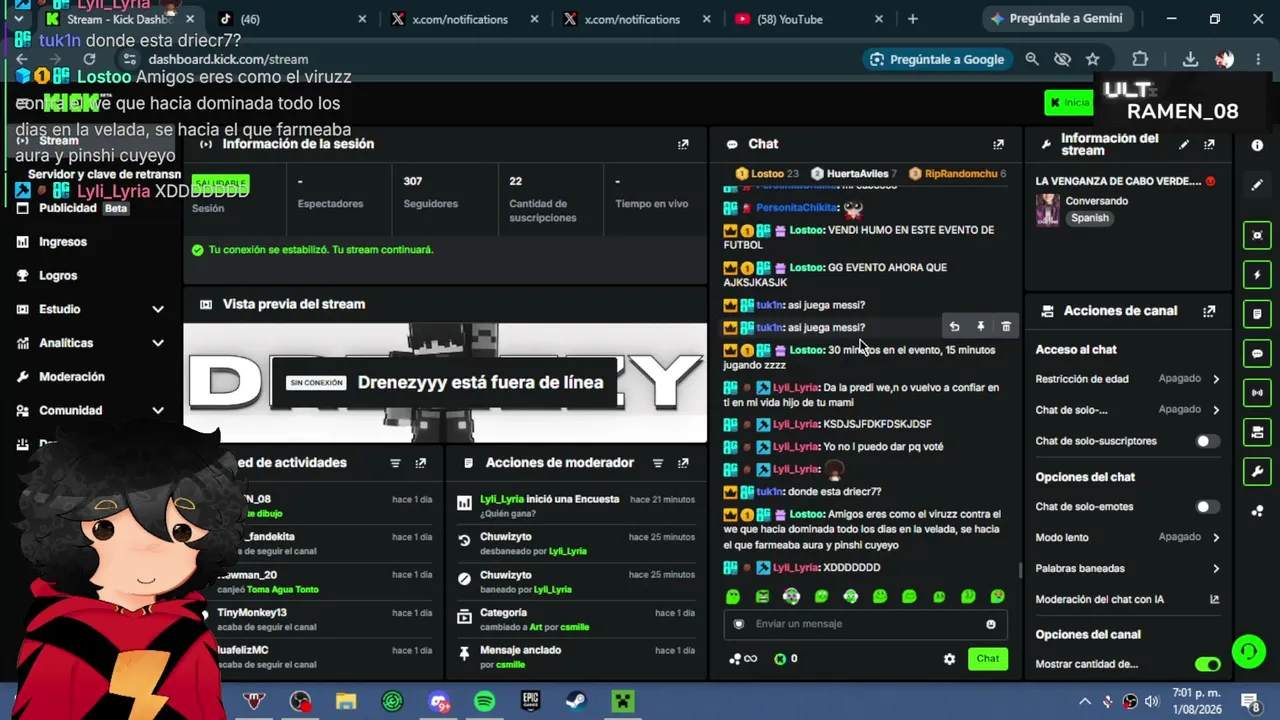Expand the Analíticas sidebar section
Viewport: 1280px width, 720px height.
[92, 343]
